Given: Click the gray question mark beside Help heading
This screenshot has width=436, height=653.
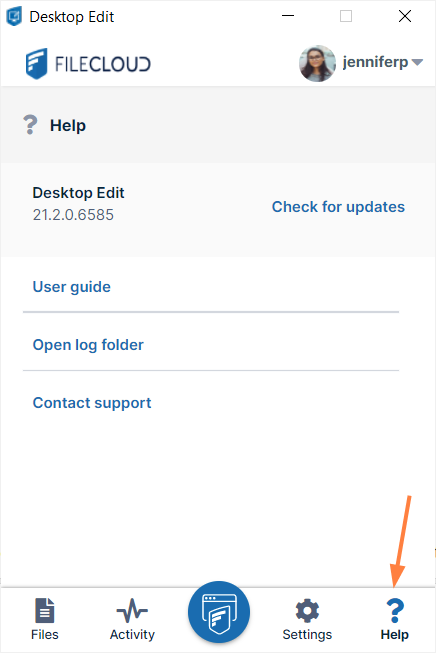Looking at the screenshot, I should (30, 125).
